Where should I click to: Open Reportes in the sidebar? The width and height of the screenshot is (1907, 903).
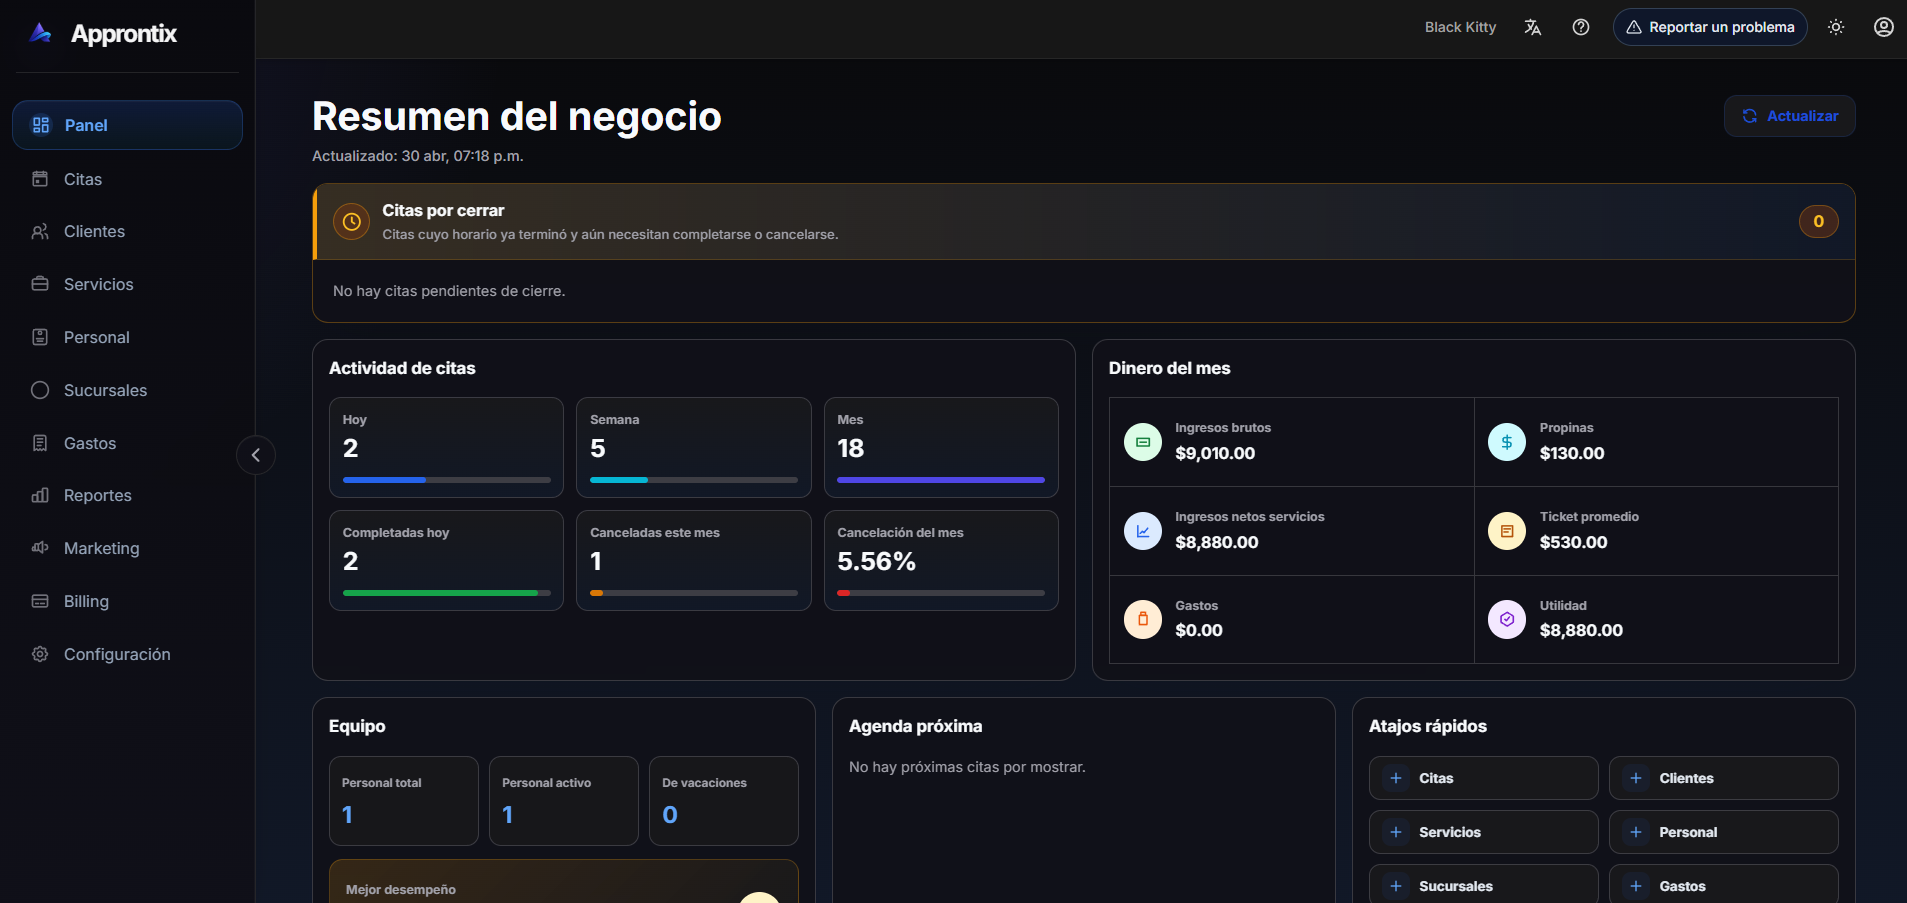tap(127, 495)
